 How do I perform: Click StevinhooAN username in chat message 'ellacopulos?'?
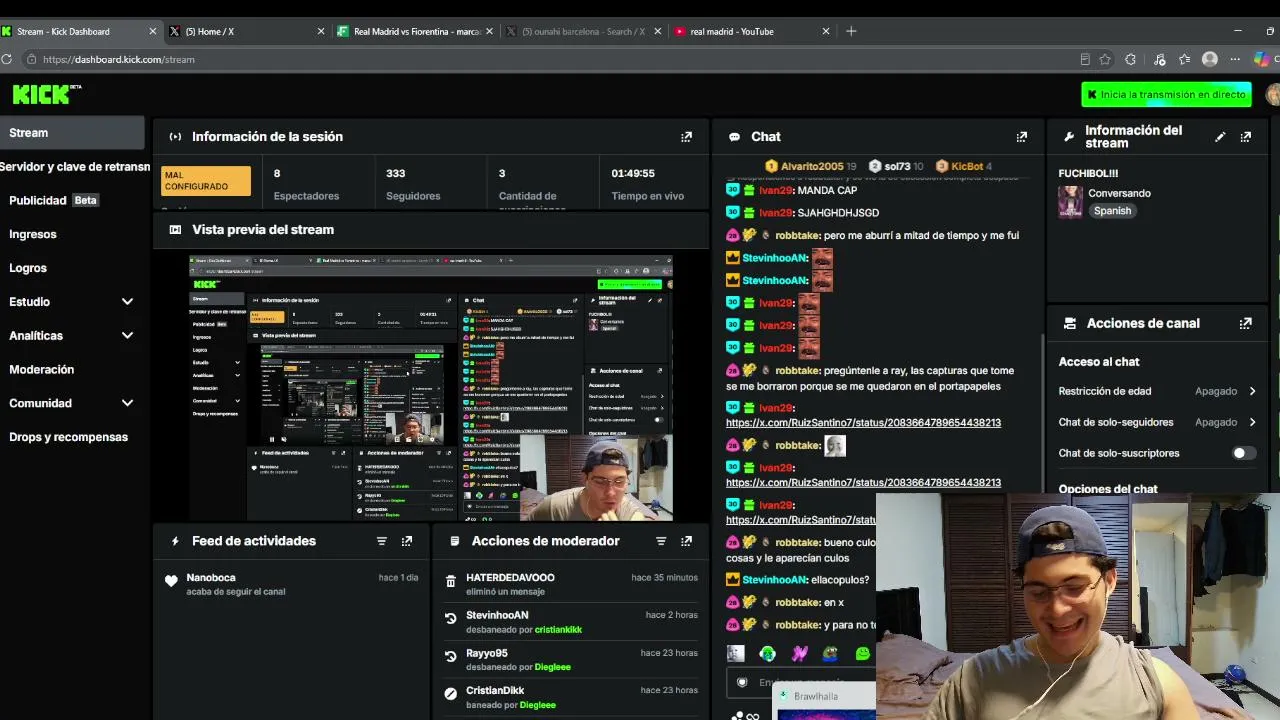pos(775,580)
